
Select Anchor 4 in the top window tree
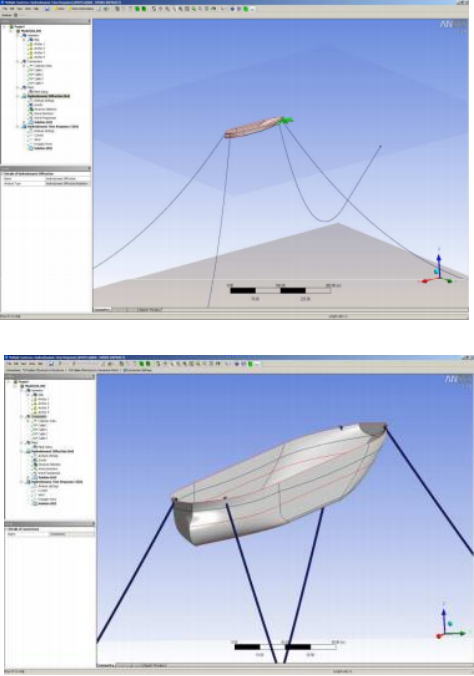pos(39,57)
